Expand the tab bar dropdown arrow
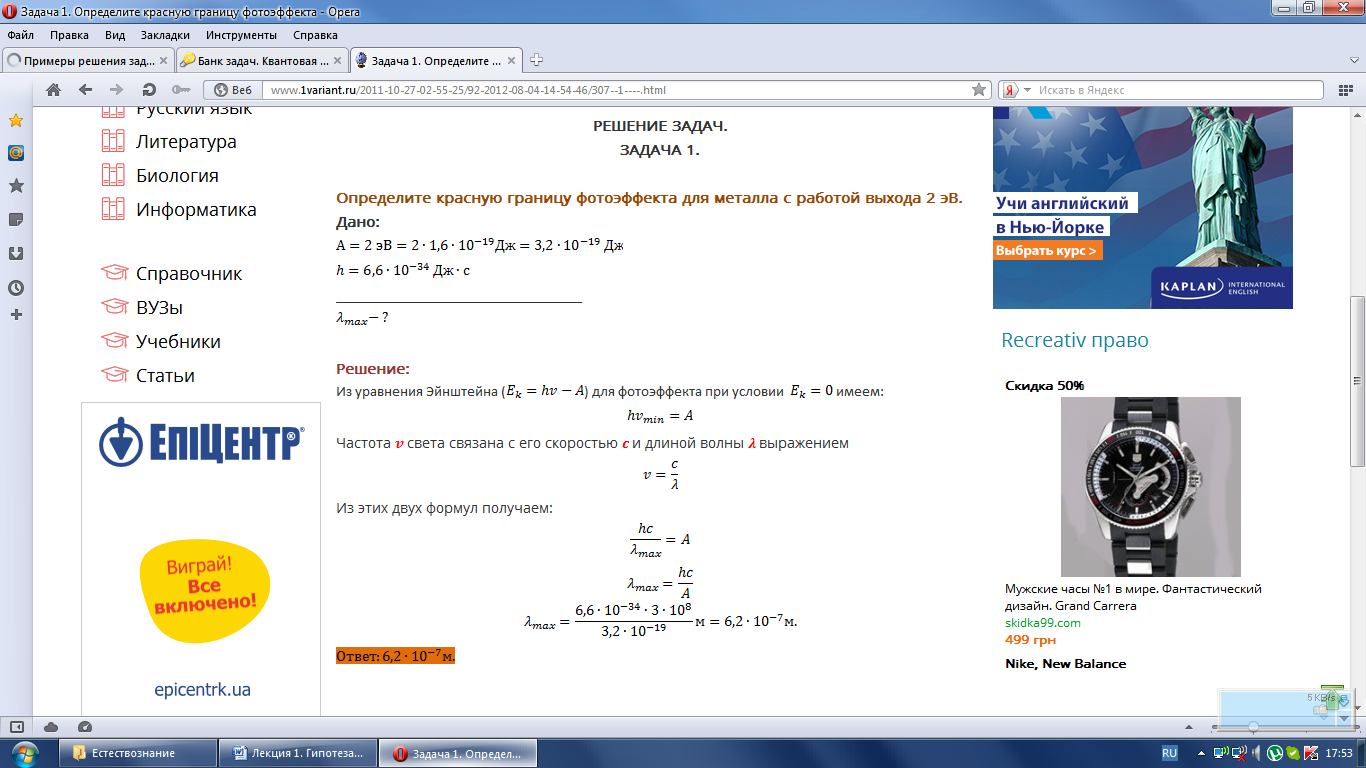The image size is (1366, 768). [1351, 60]
